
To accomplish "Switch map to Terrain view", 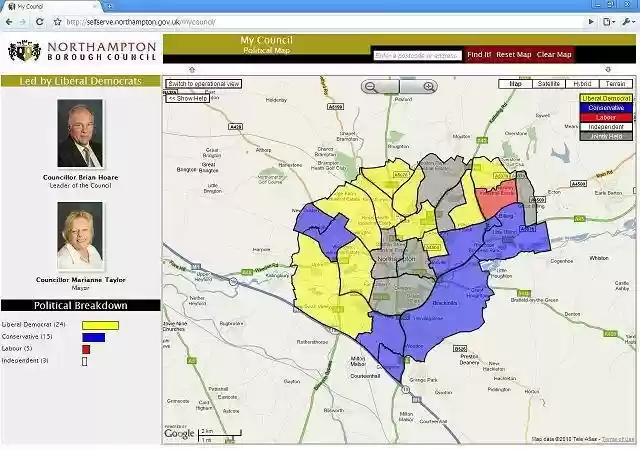I will pos(615,84).
